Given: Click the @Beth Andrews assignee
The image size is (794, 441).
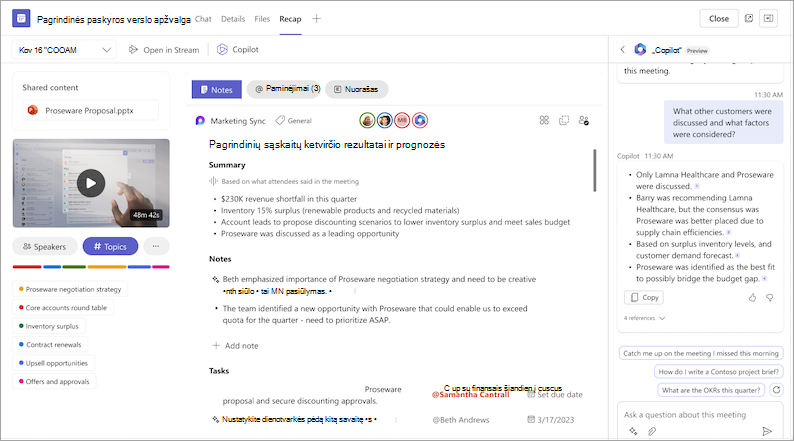Looking at the screenshot, I should tap(461, 420).
